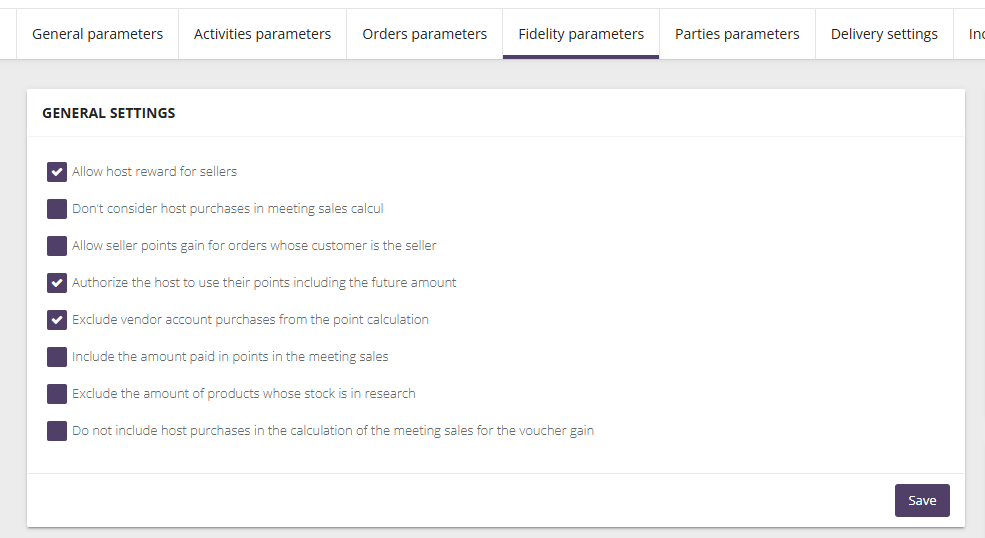Uncheck Allow host reward for sellers
The image size is (985, 538).
[57, 172]
